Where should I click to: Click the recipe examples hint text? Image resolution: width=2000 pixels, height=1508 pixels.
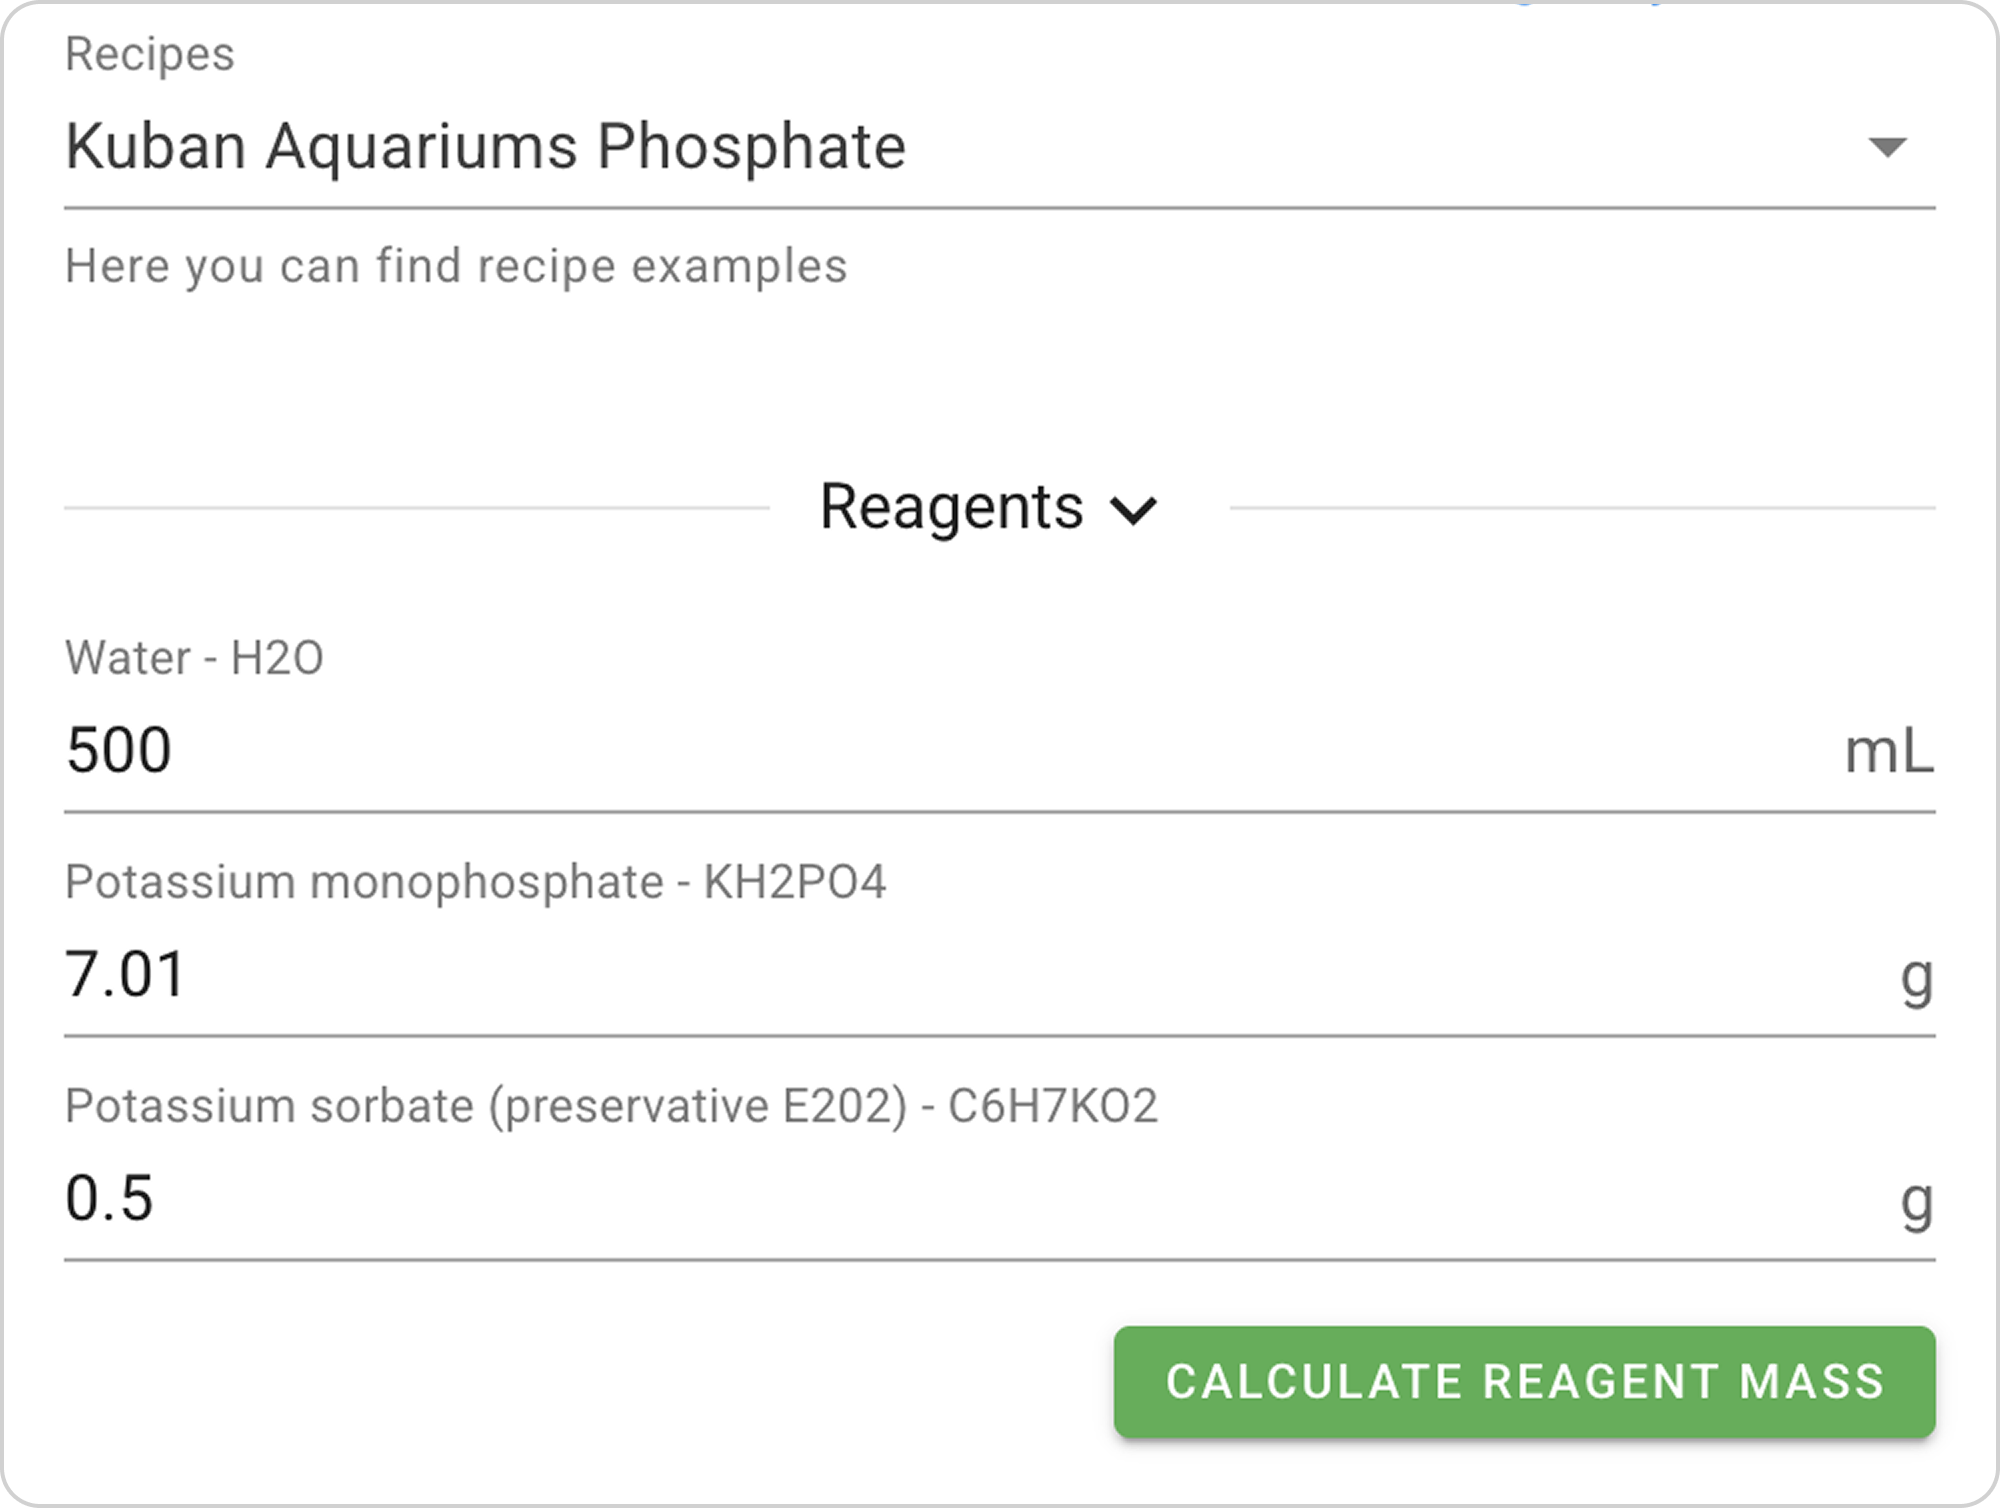click(456, 266)
